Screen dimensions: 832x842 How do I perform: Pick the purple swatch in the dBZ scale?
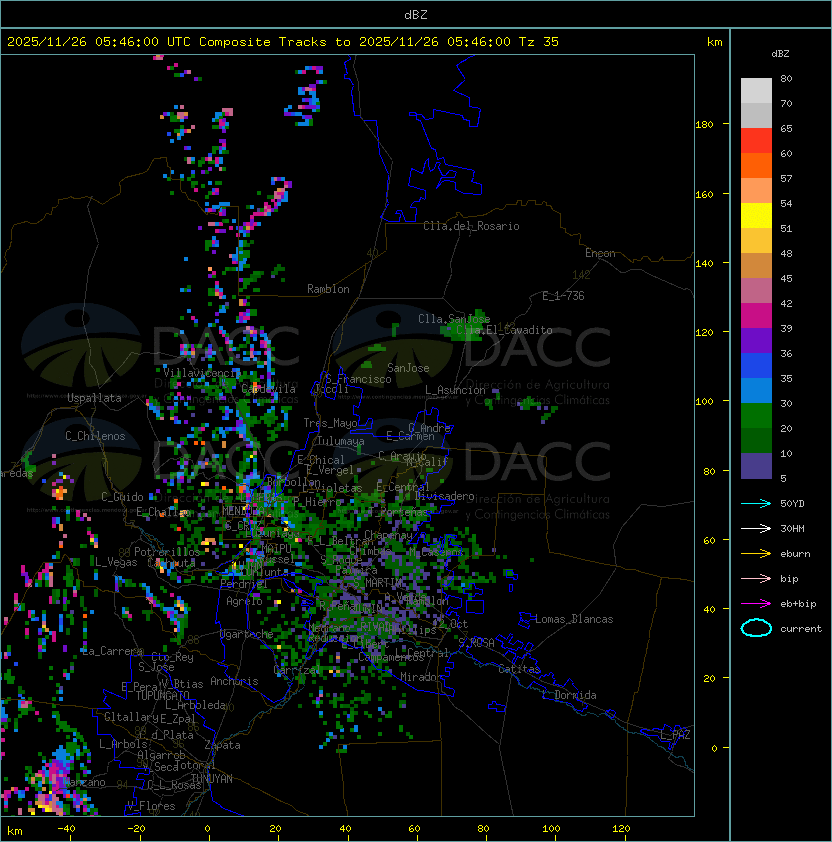pos(756,340)
